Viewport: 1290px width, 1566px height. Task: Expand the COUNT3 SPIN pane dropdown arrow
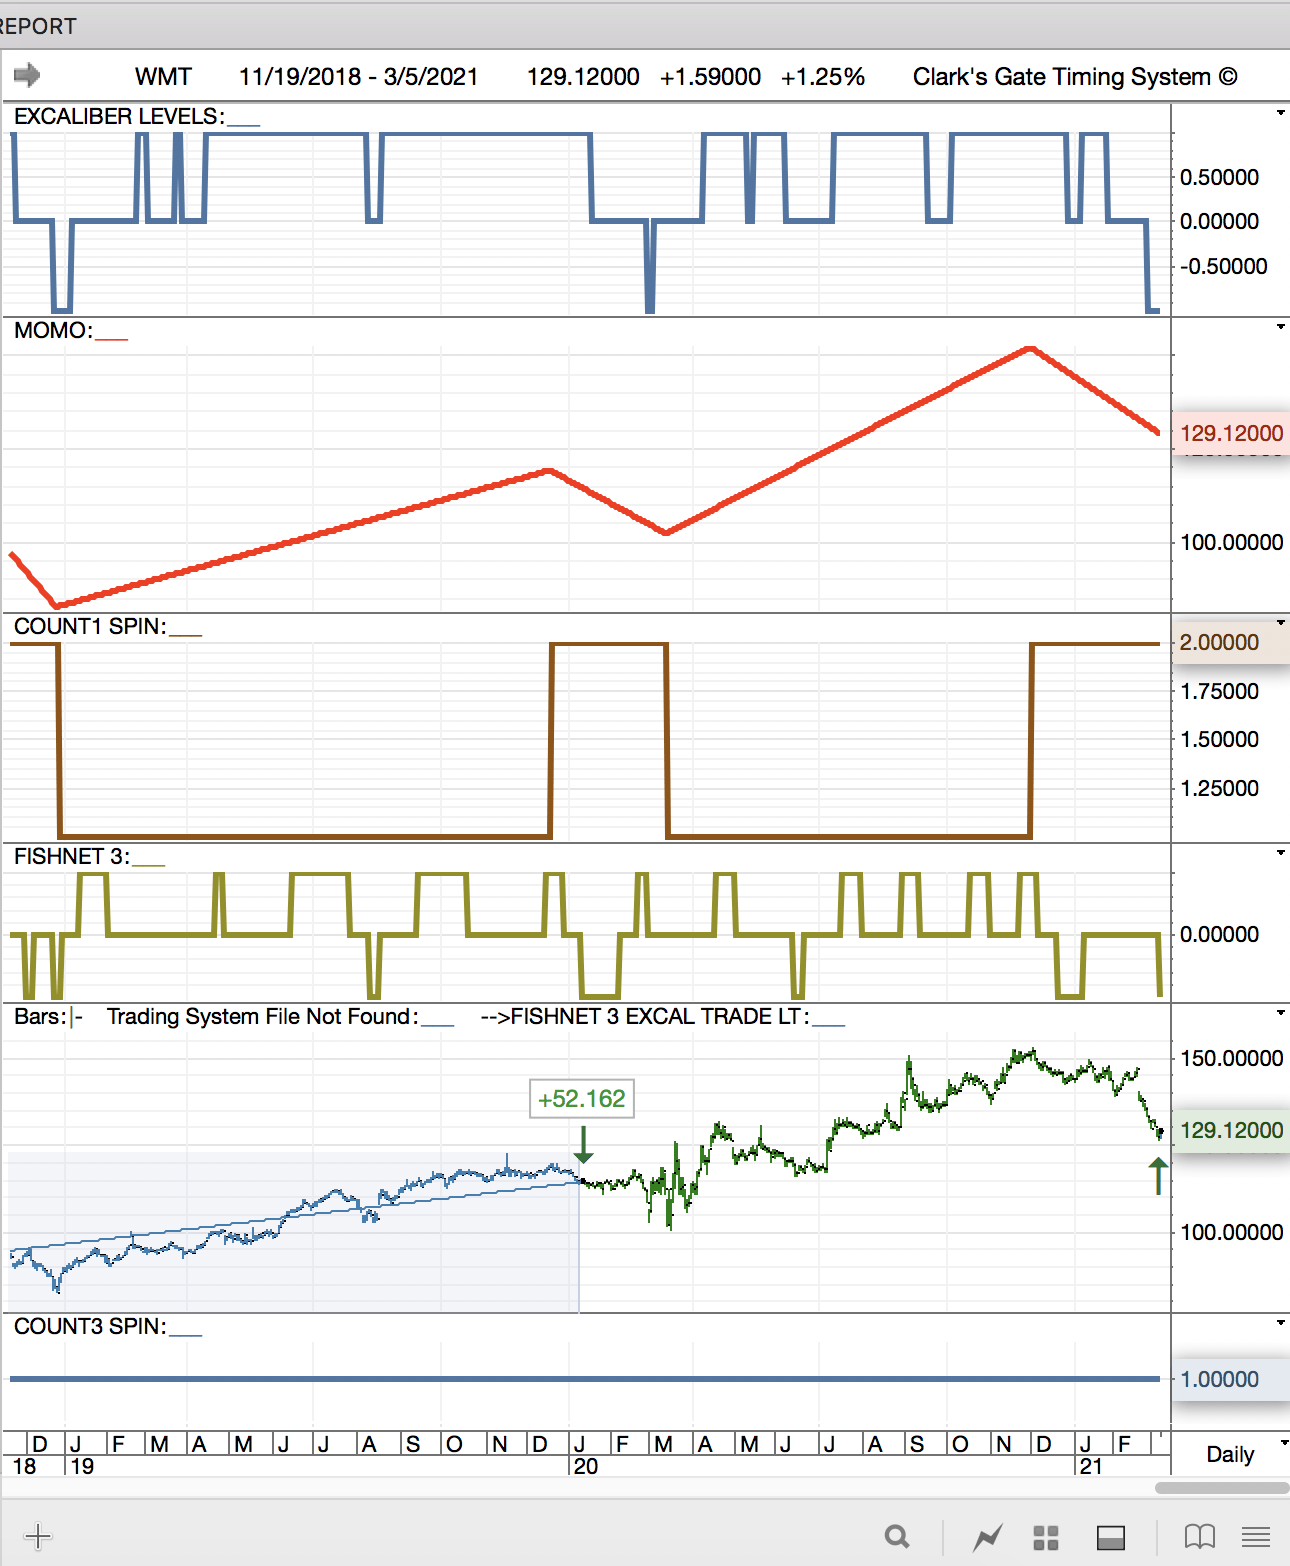pos(1280,1323)
